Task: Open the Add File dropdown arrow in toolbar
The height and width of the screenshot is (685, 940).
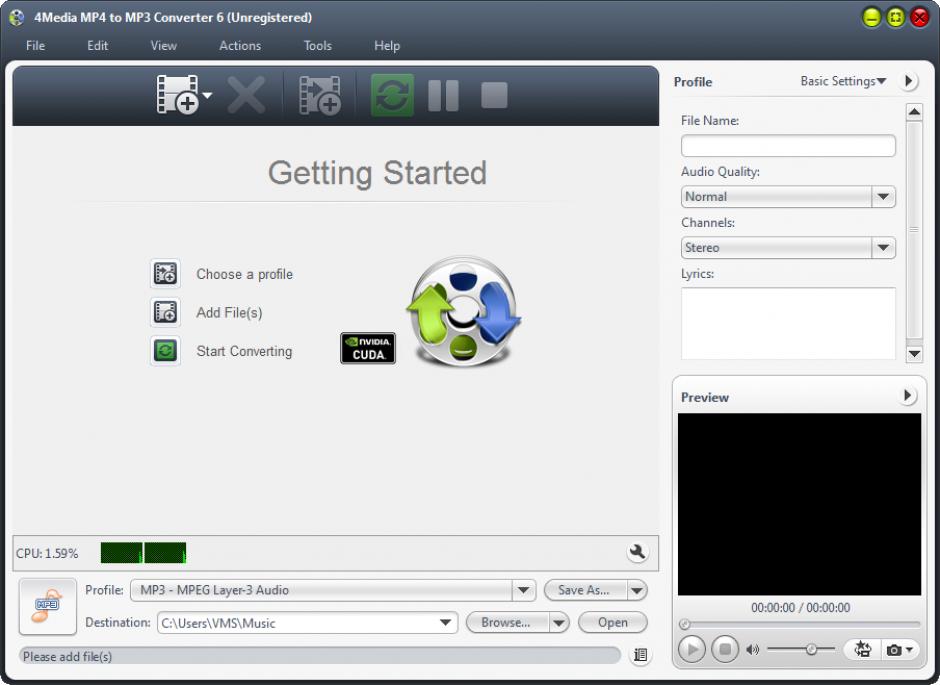Action: pyautogui.click(x=207, y=95)
